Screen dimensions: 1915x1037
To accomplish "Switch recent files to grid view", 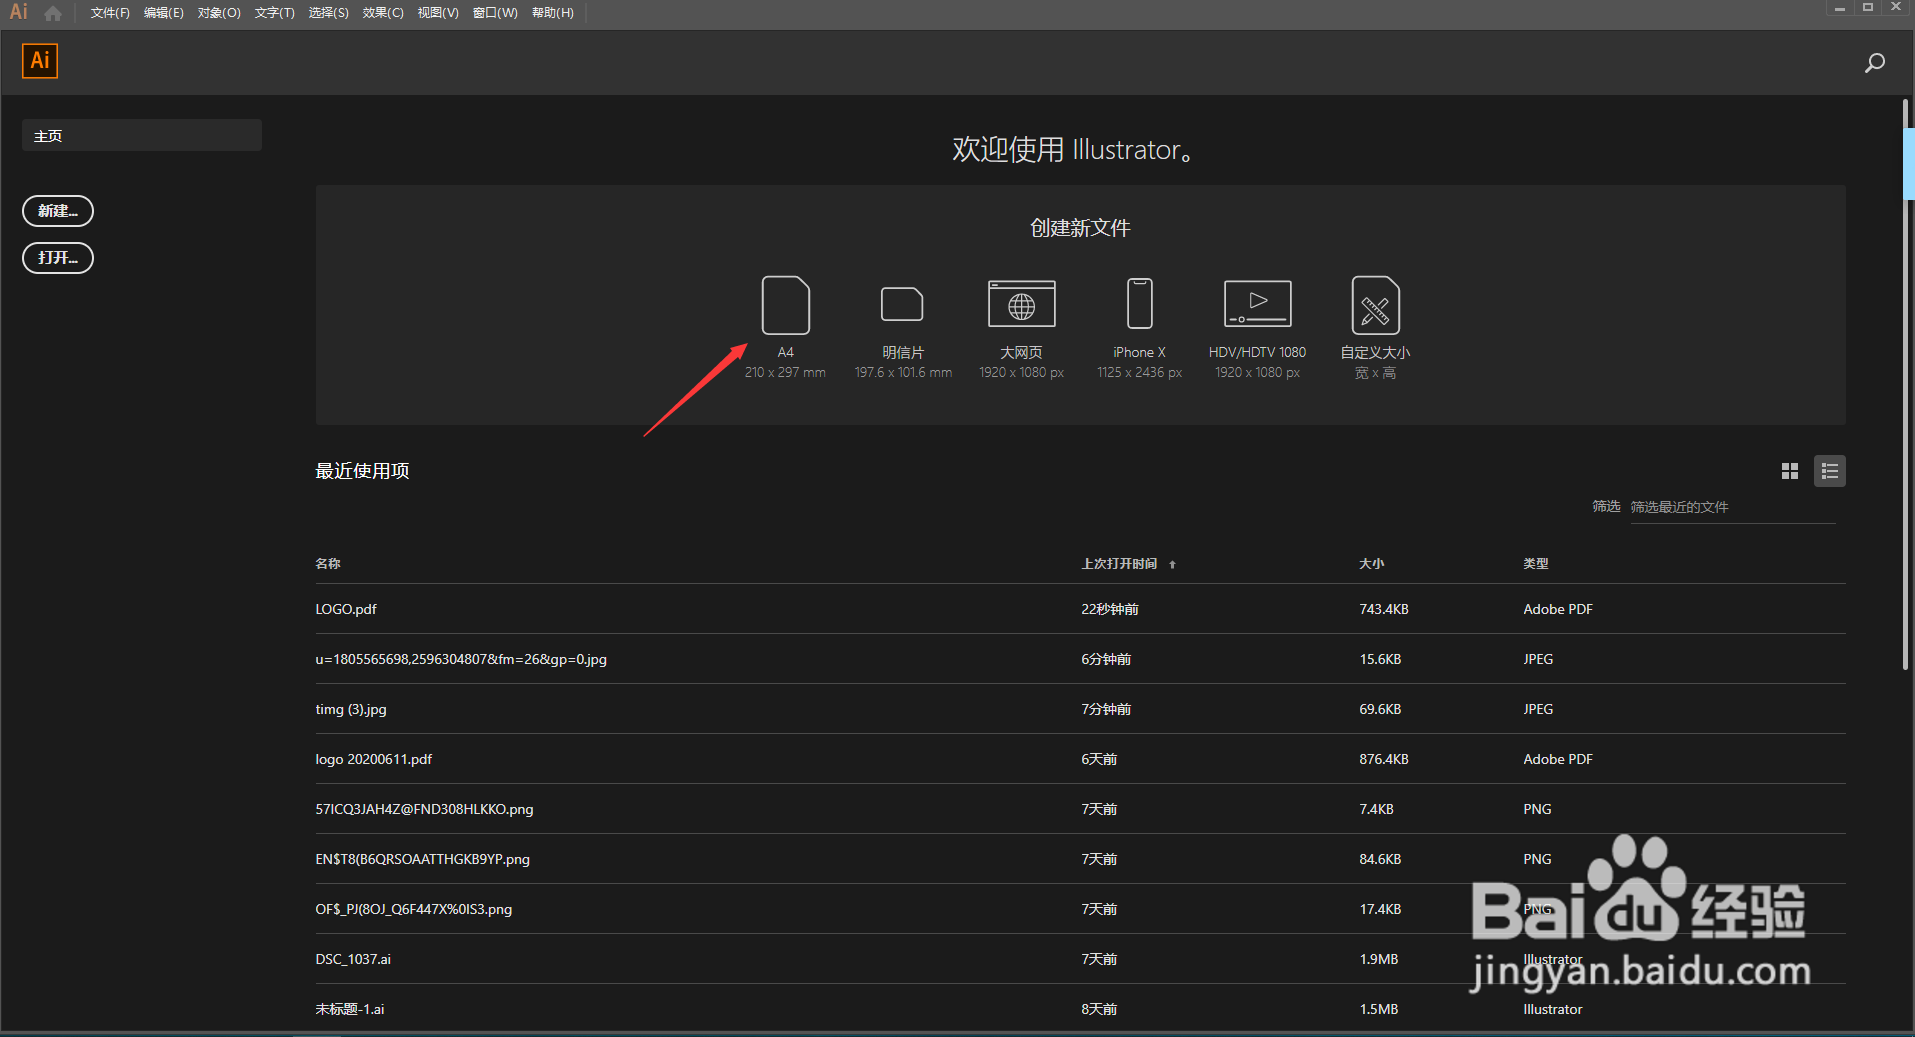I will tap(1790, 471).
